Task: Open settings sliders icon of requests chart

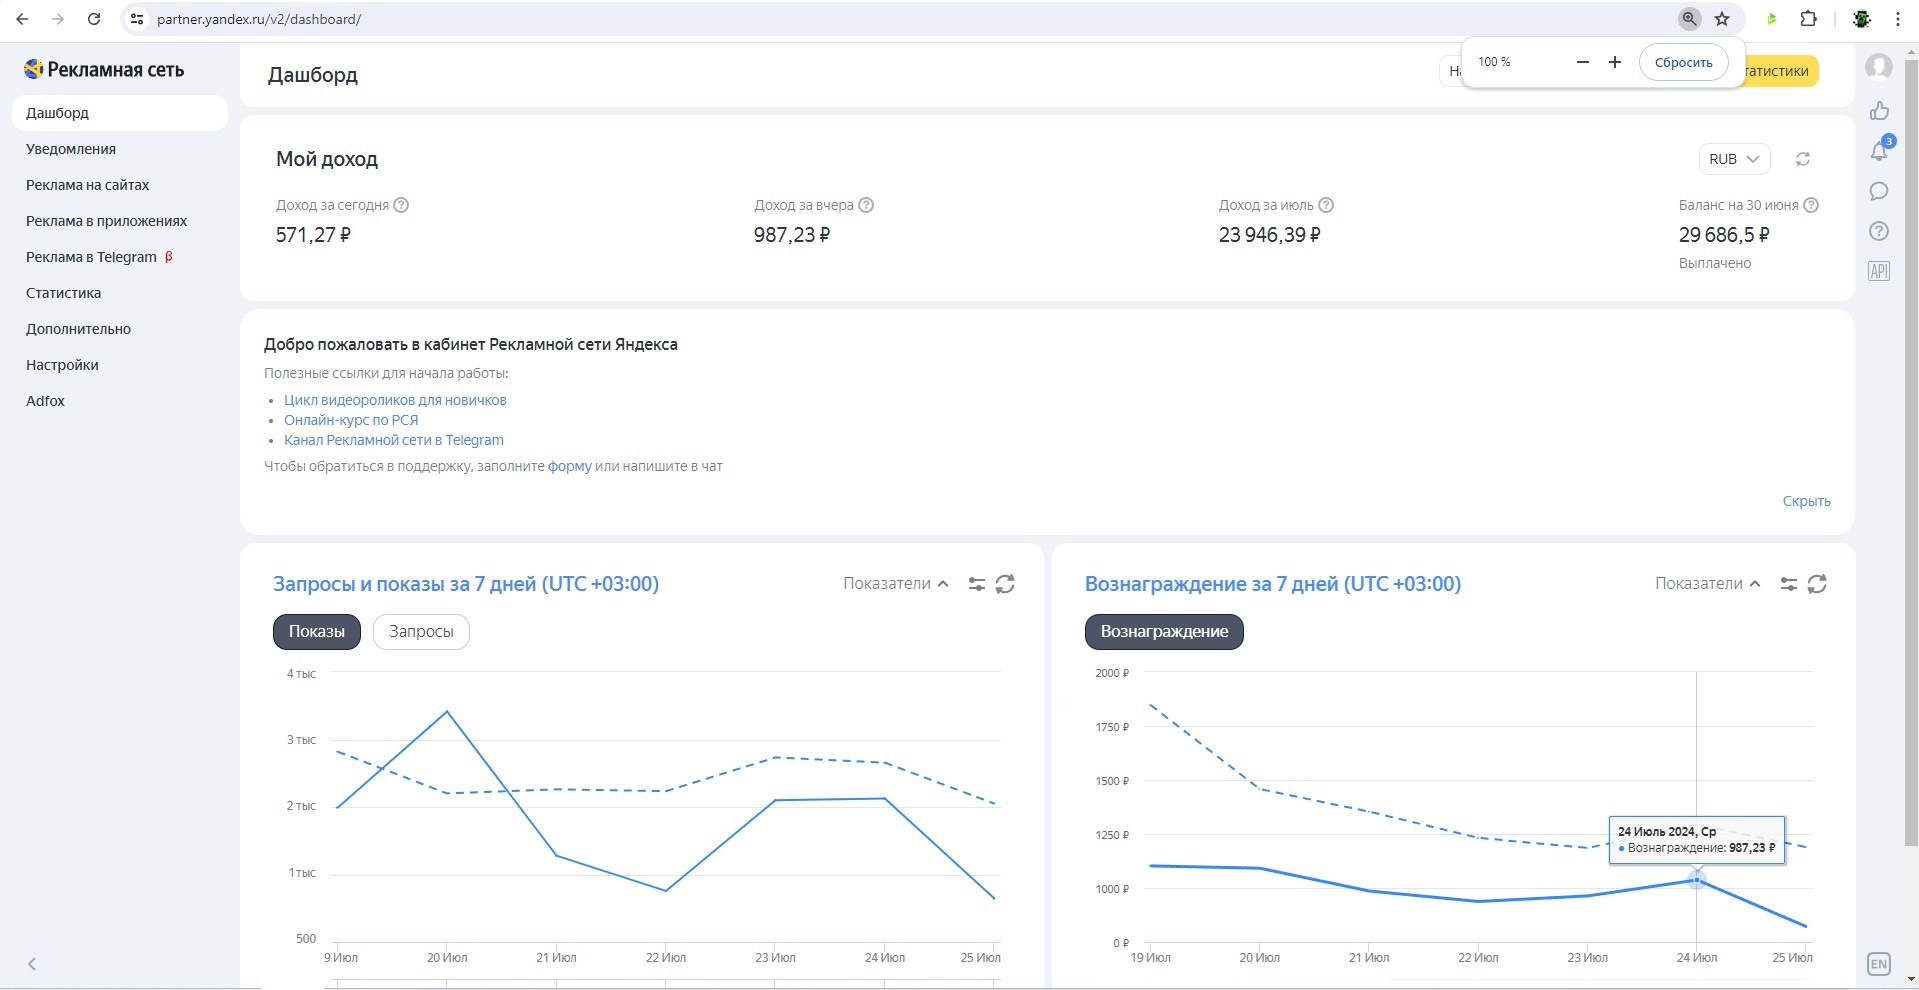Action: coord(976,584)
